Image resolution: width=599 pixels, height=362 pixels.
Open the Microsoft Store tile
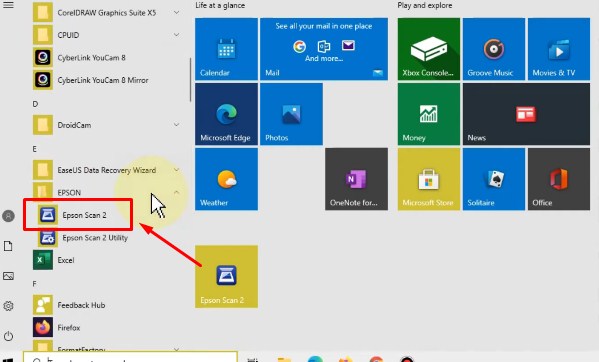tap(429, 179)
